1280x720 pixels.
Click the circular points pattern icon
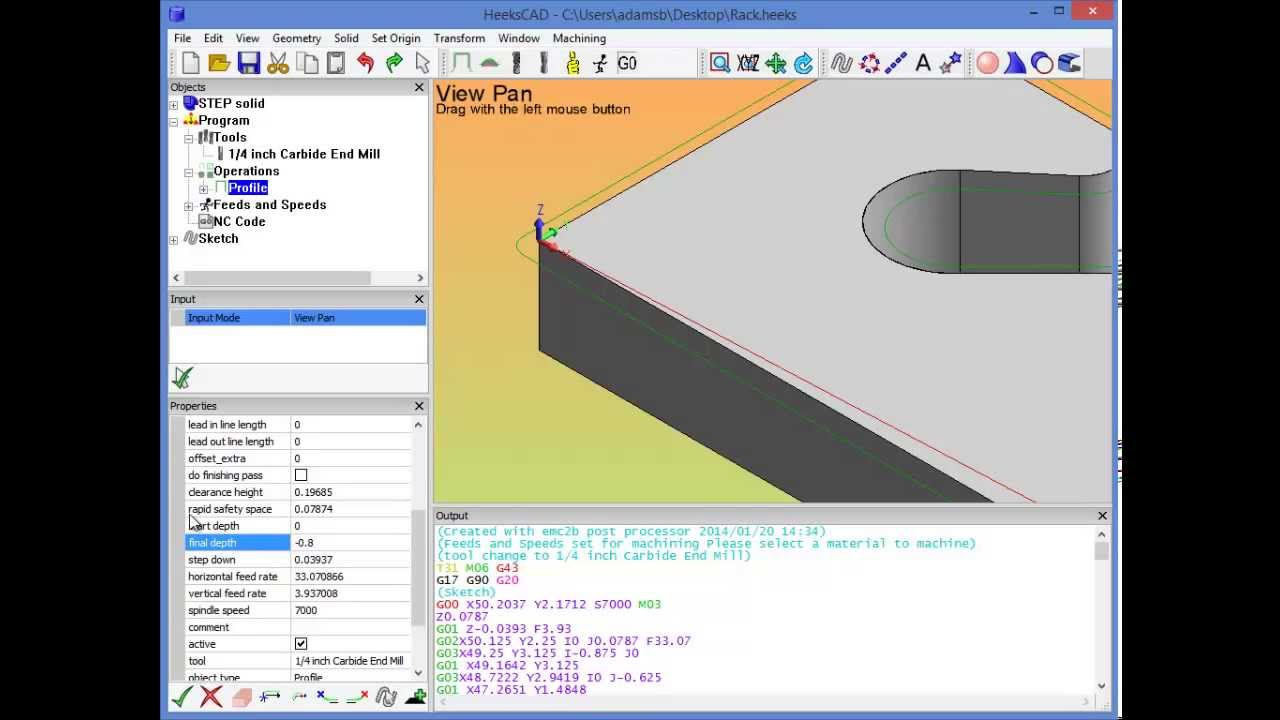(x=869, y=64)
